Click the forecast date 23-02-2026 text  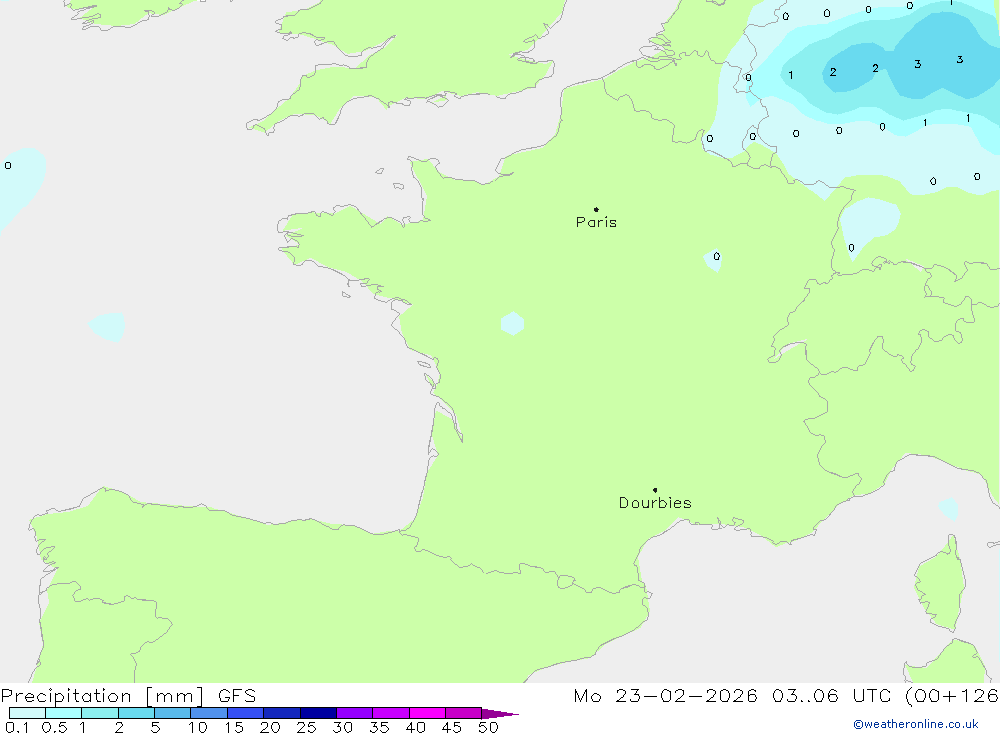pos(686,695)
